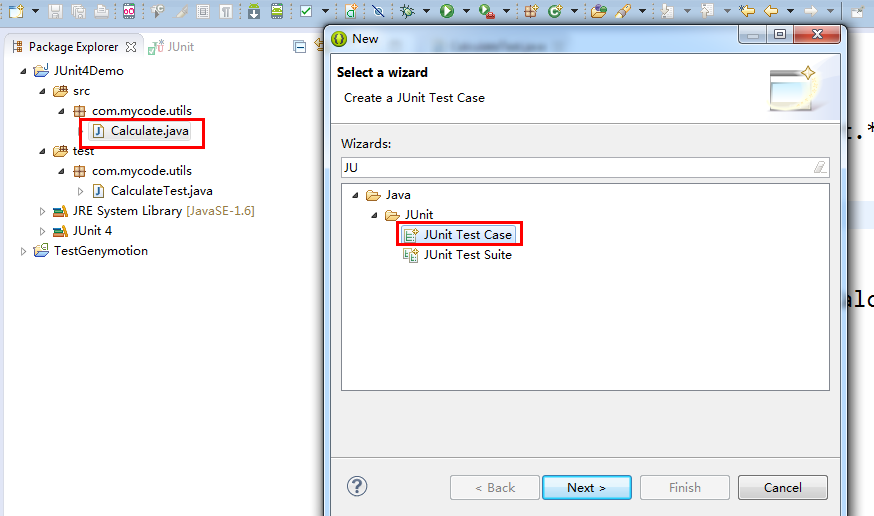Clear the Wizards filter text icon
Image resolution: width=874 pixels, height=516 pixels.
pos(819,167)
